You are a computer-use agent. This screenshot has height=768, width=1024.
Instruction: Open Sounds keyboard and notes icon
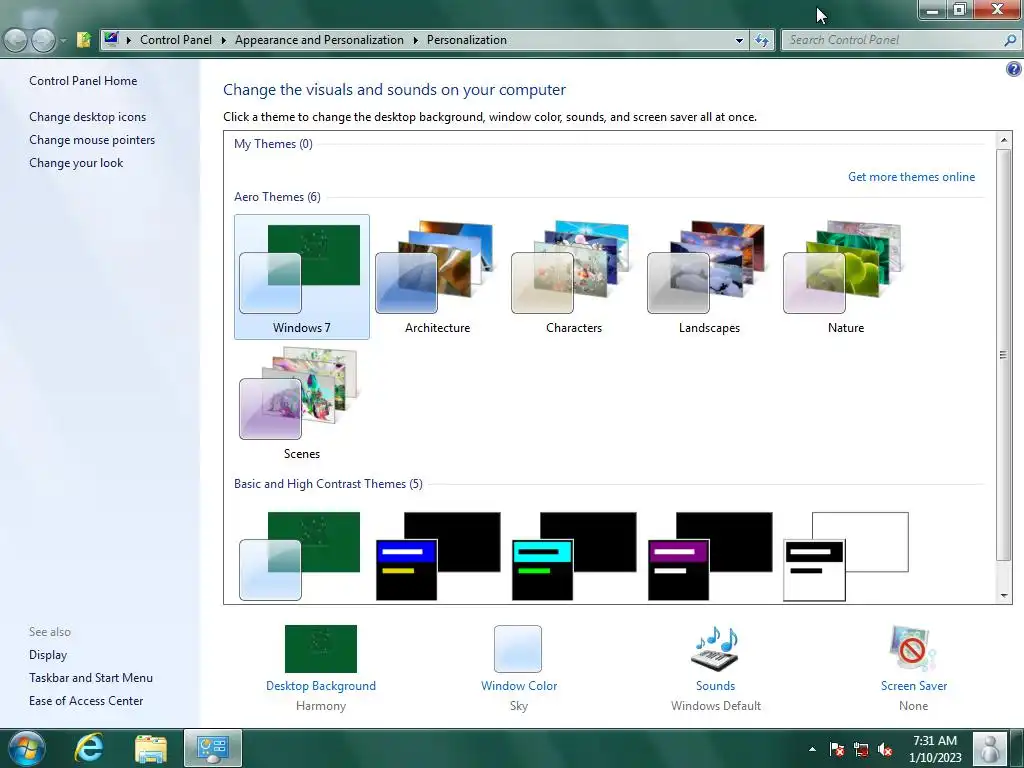point(715,648)
